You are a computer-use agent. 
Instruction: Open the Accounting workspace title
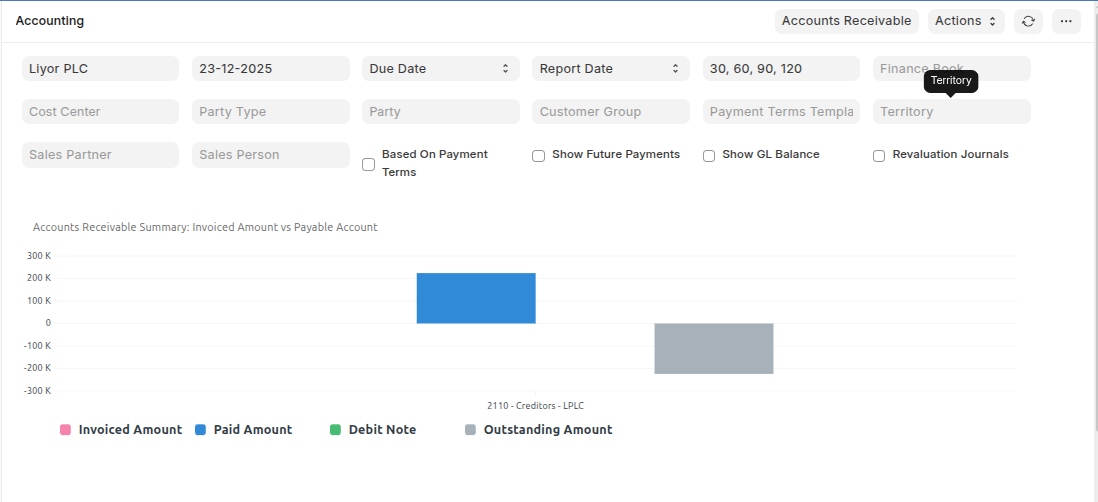point(50,21)
